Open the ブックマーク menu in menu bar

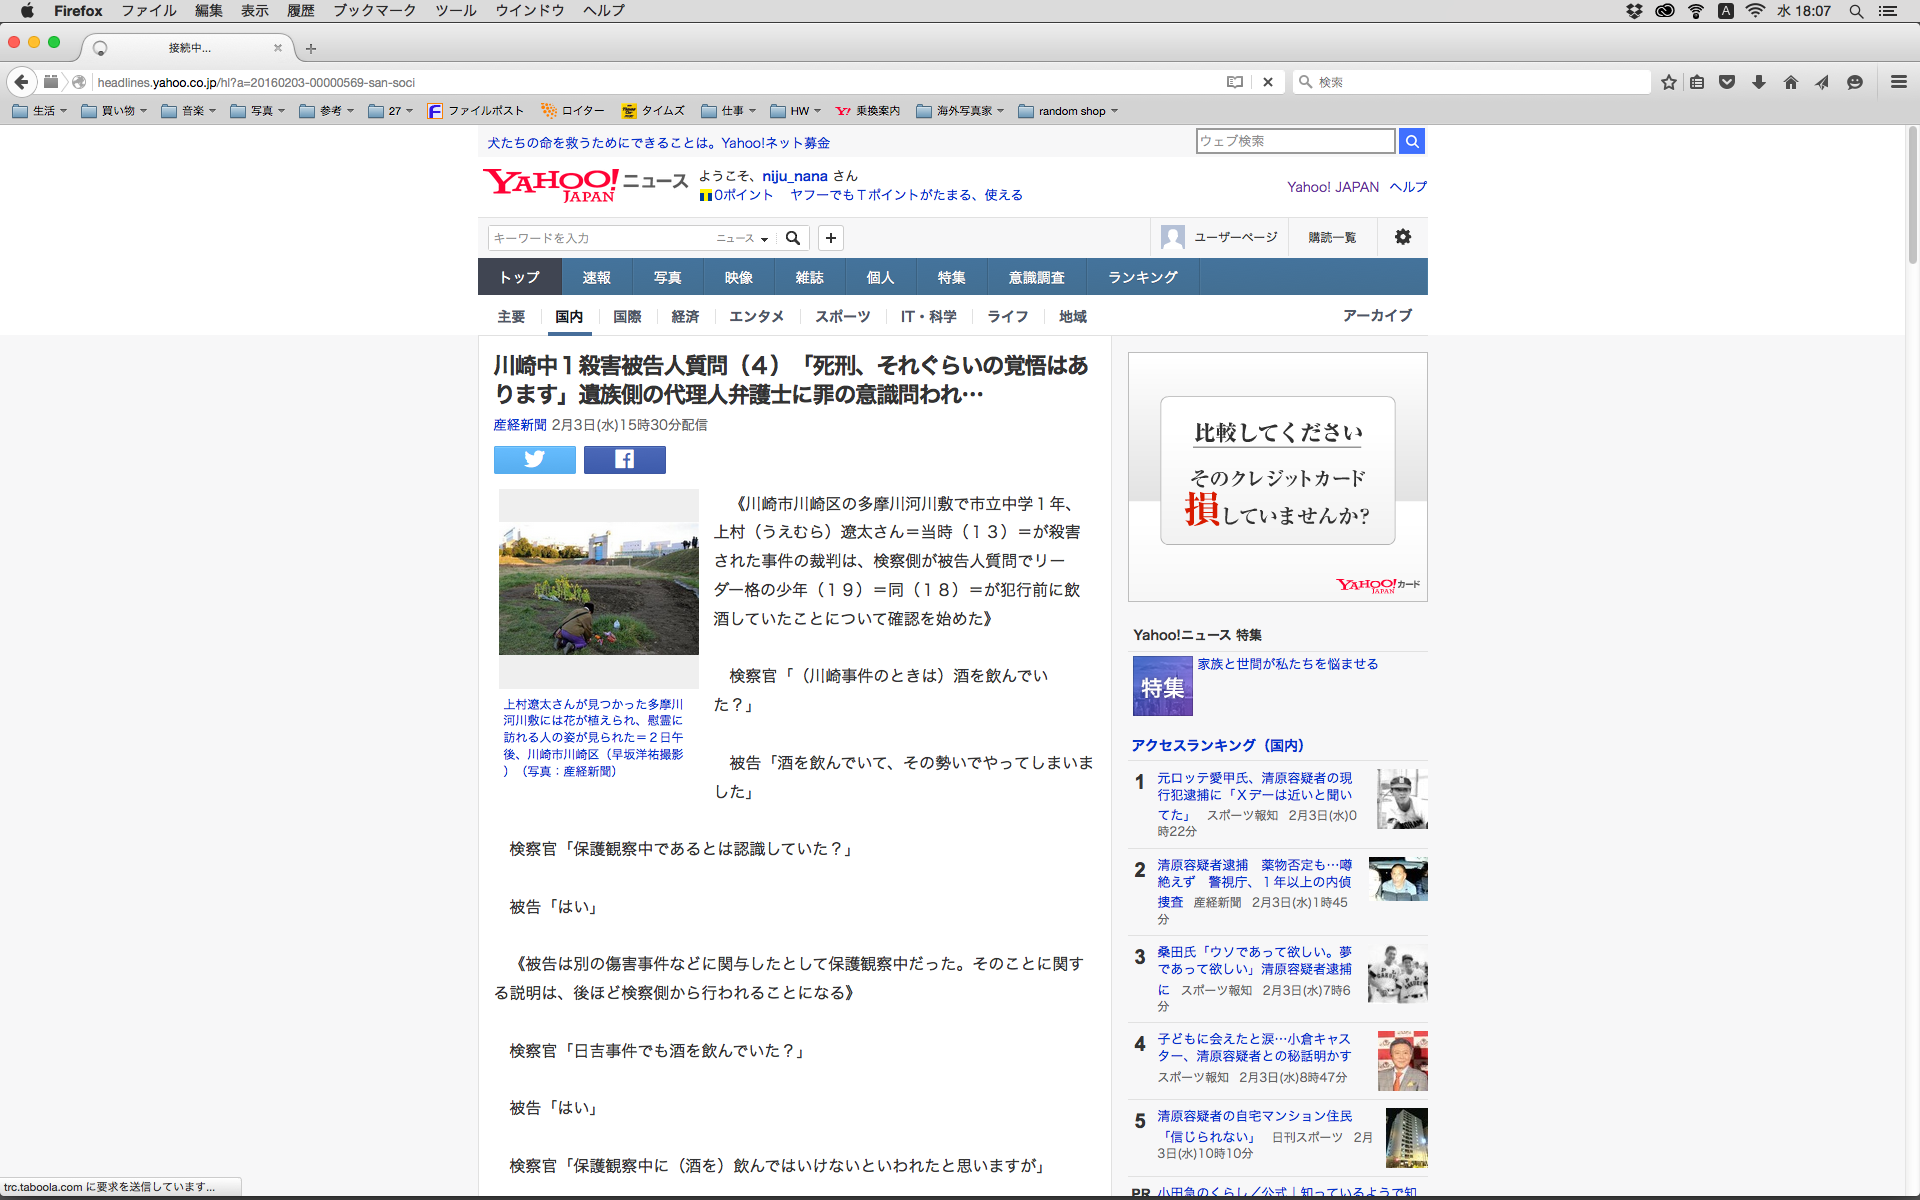click(x=374, y=10)
